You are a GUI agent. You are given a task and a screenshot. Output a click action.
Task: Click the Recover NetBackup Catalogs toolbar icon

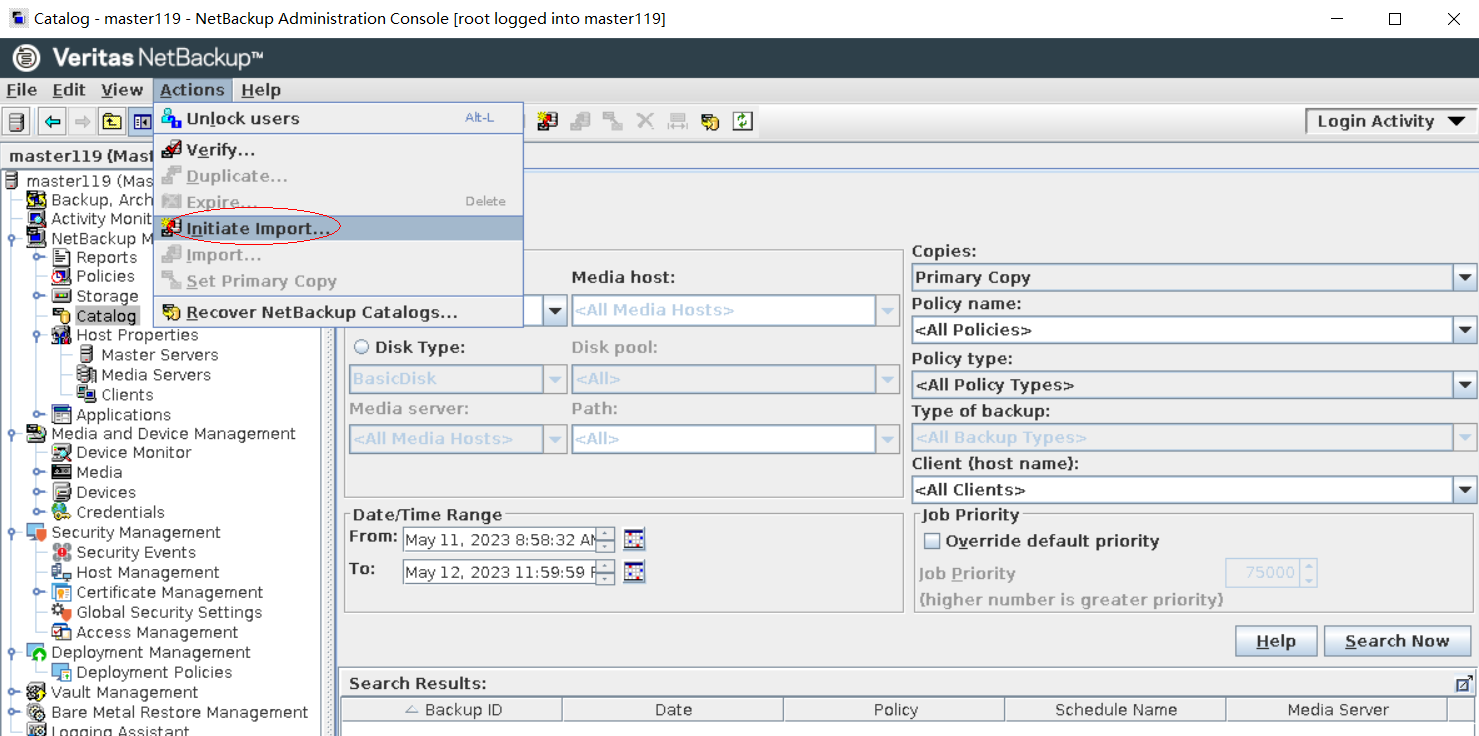coord(710,122)
